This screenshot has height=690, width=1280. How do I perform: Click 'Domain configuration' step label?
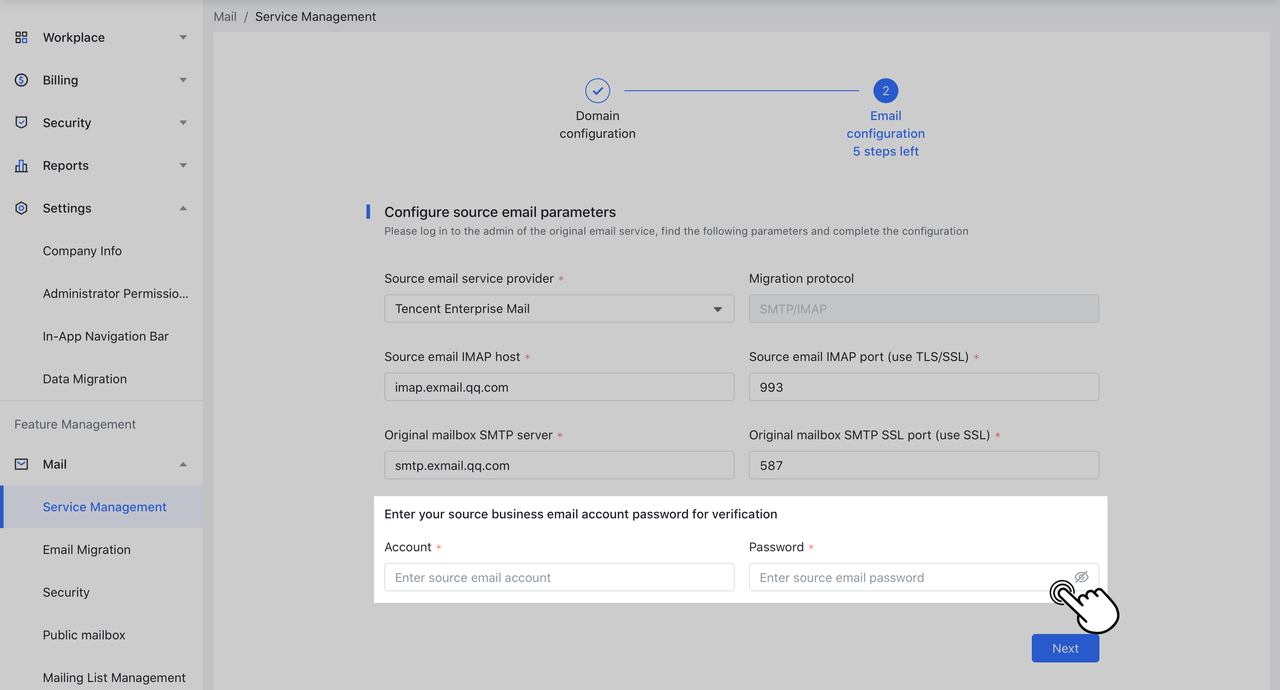click(597, 125)
